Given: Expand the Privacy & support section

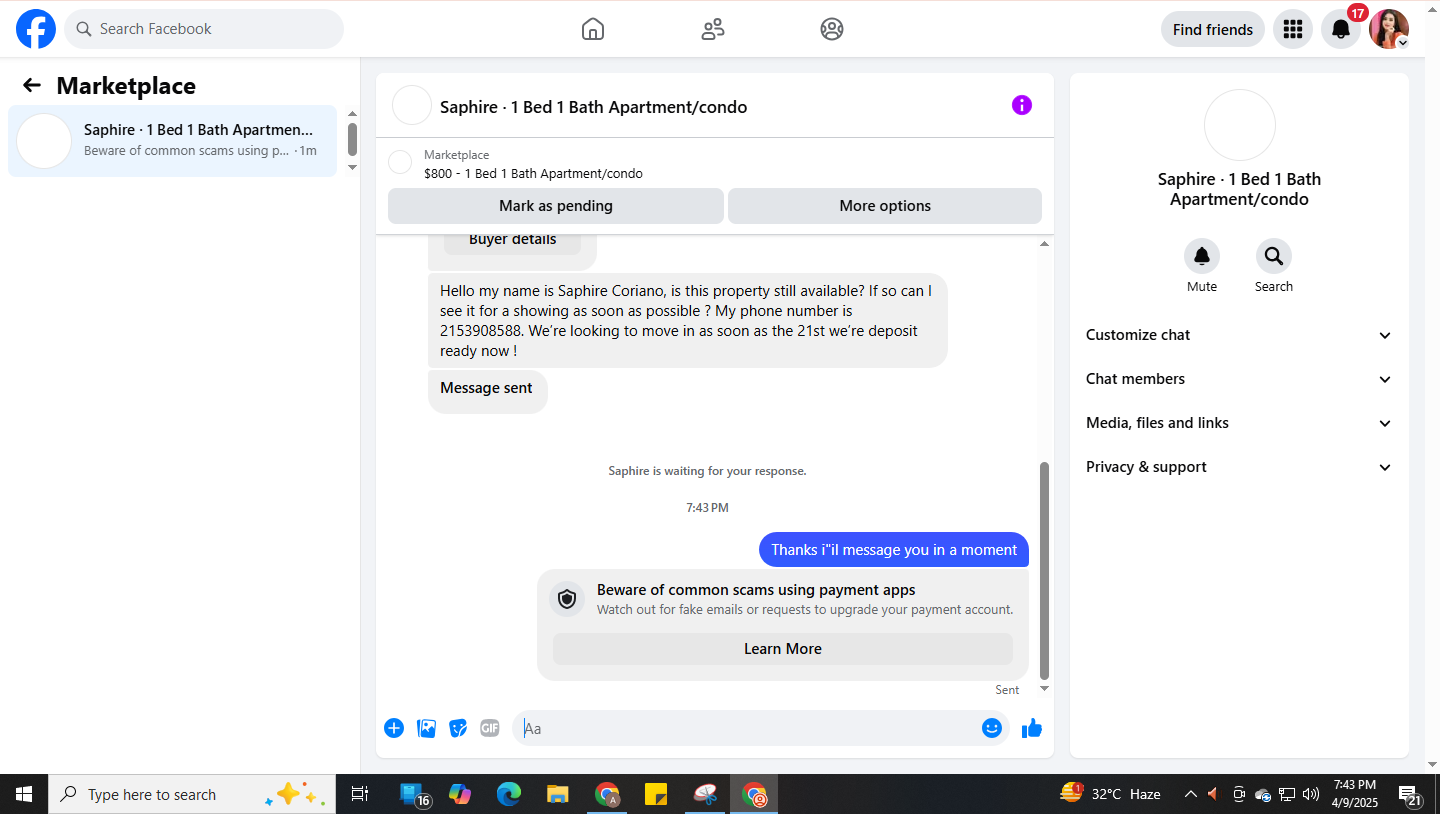Looking at the screenshot, I should (1239, 467).
